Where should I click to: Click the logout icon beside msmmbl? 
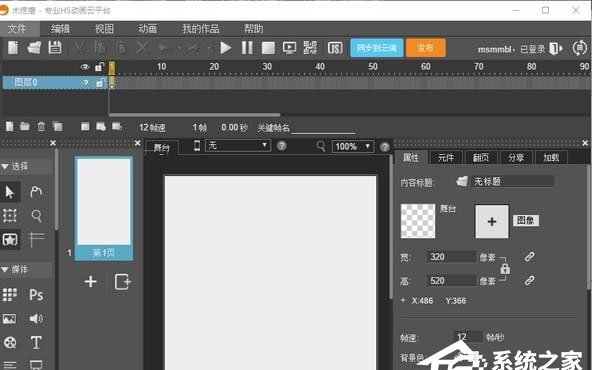[555, 48]
